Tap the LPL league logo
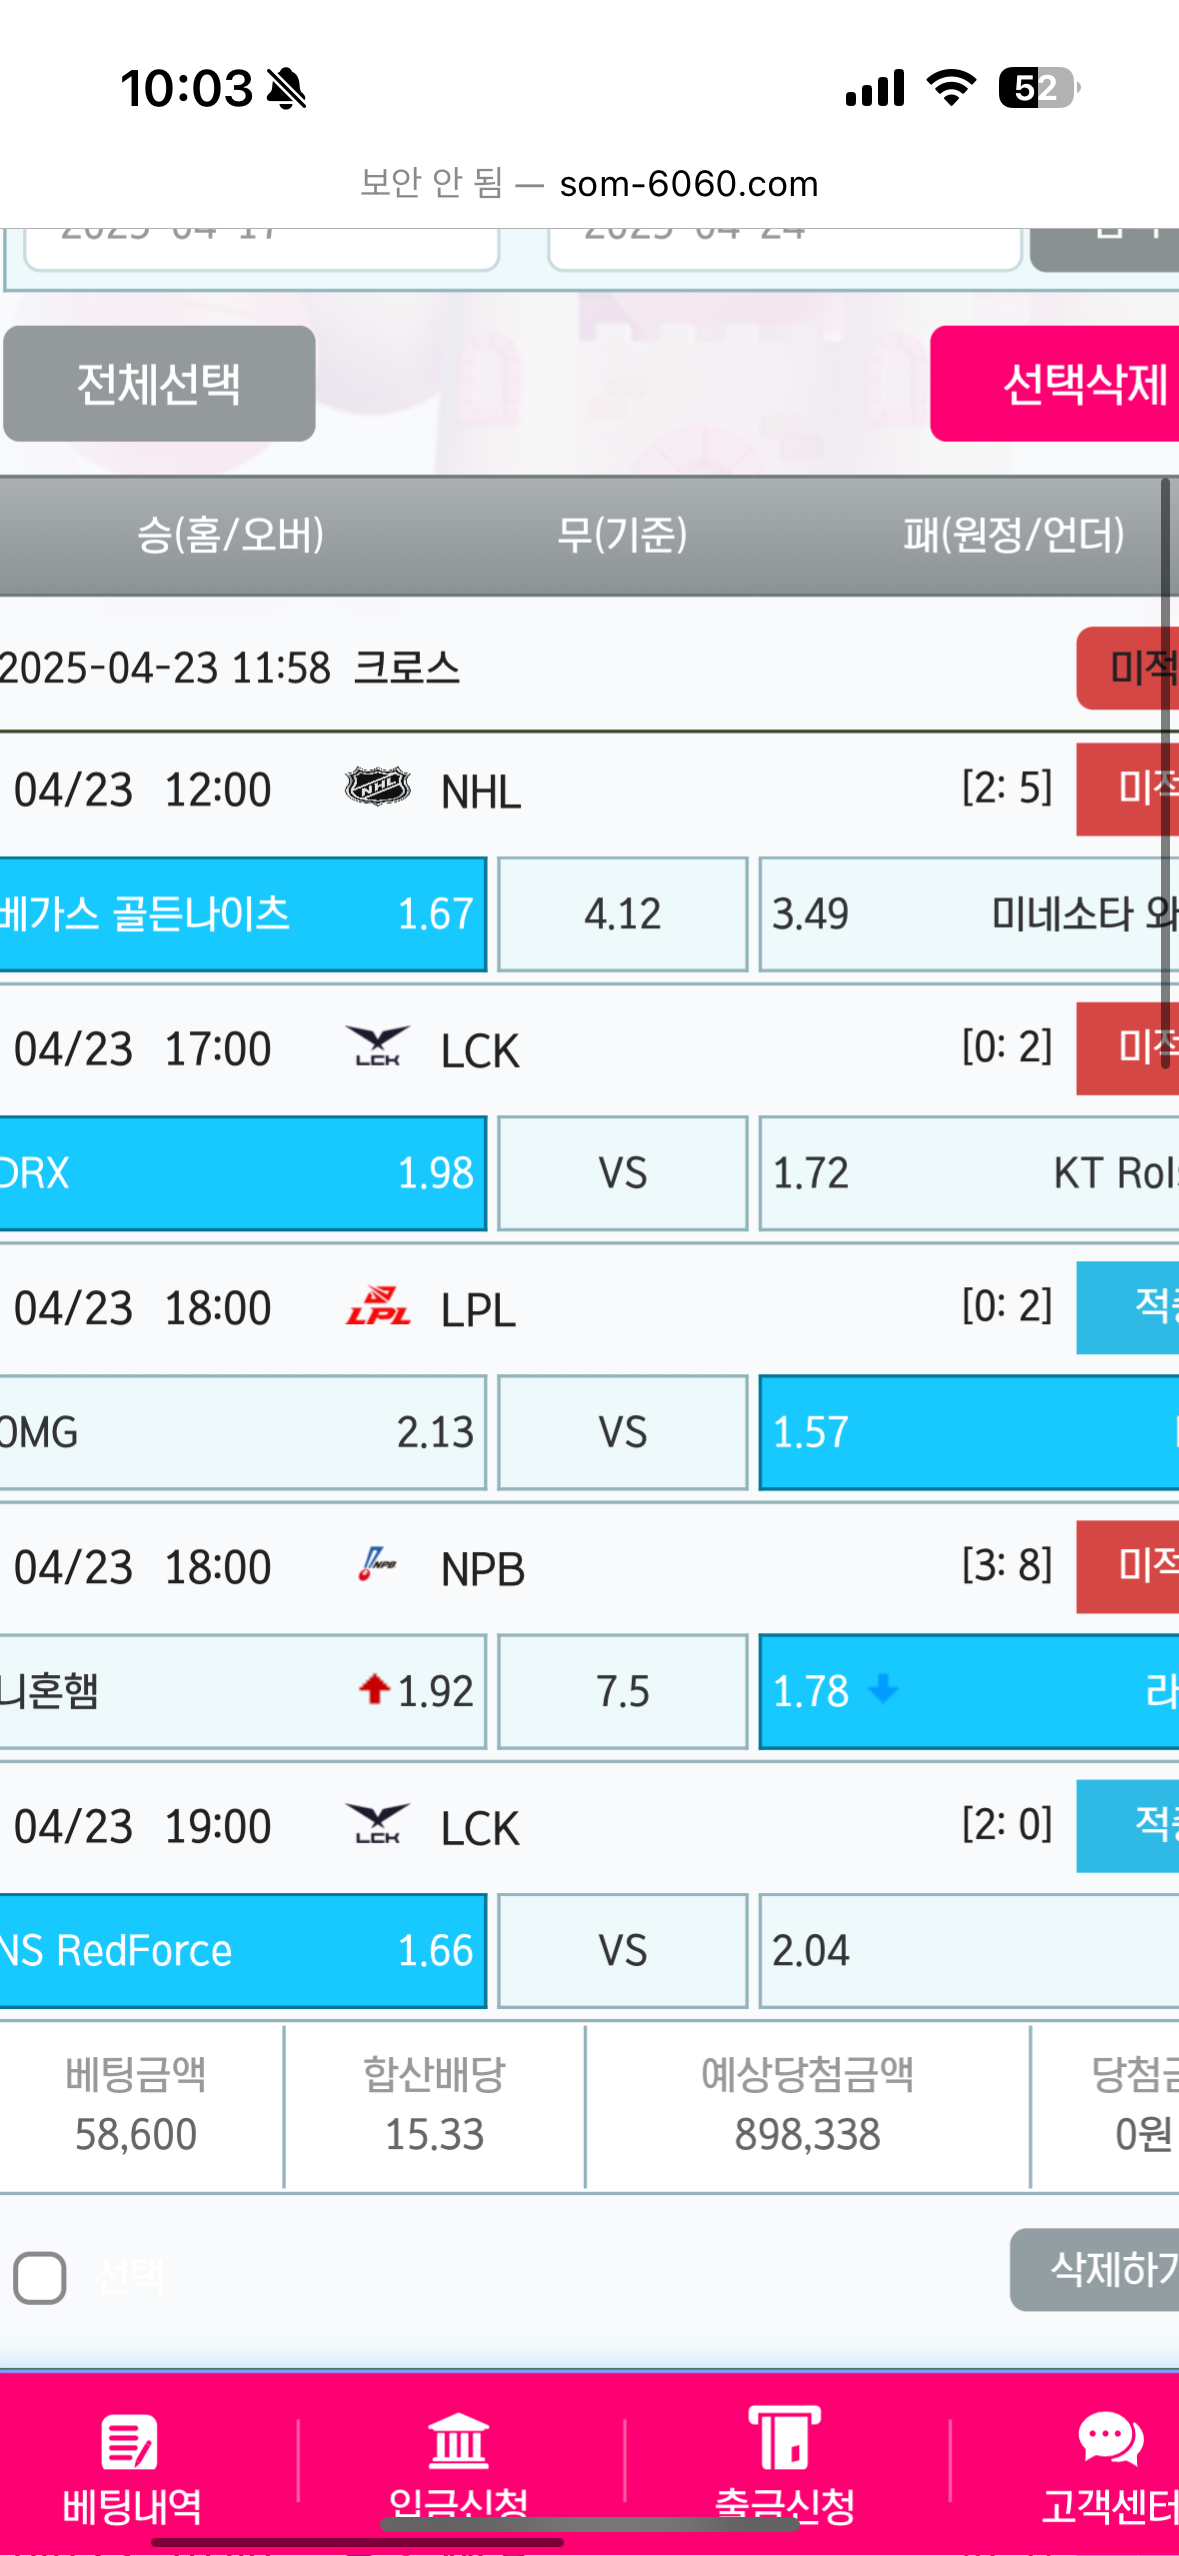The width and height of the screenshot is (1179, 2556). [x=377, y=1306]
